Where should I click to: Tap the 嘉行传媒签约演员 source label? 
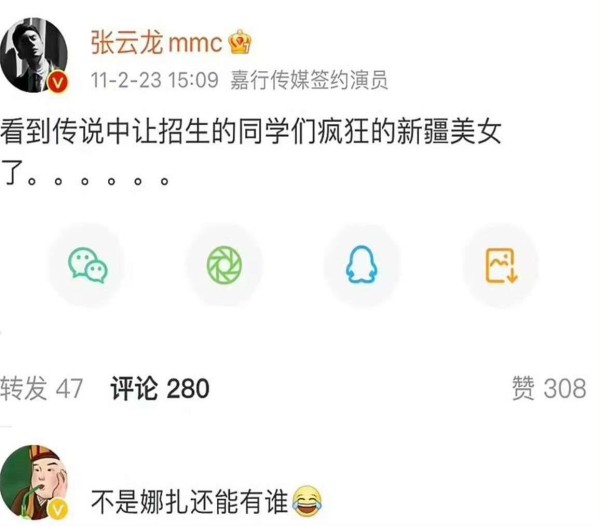click(x=309, y=80)
